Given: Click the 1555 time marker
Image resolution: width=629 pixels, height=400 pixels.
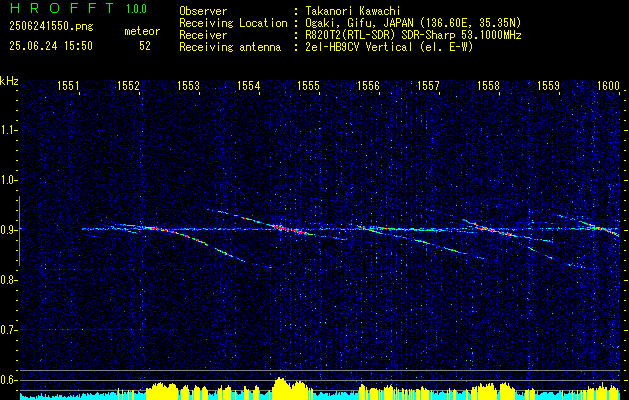Looking at the screenshot, I should pyautogui.click(x=308, y=85).
